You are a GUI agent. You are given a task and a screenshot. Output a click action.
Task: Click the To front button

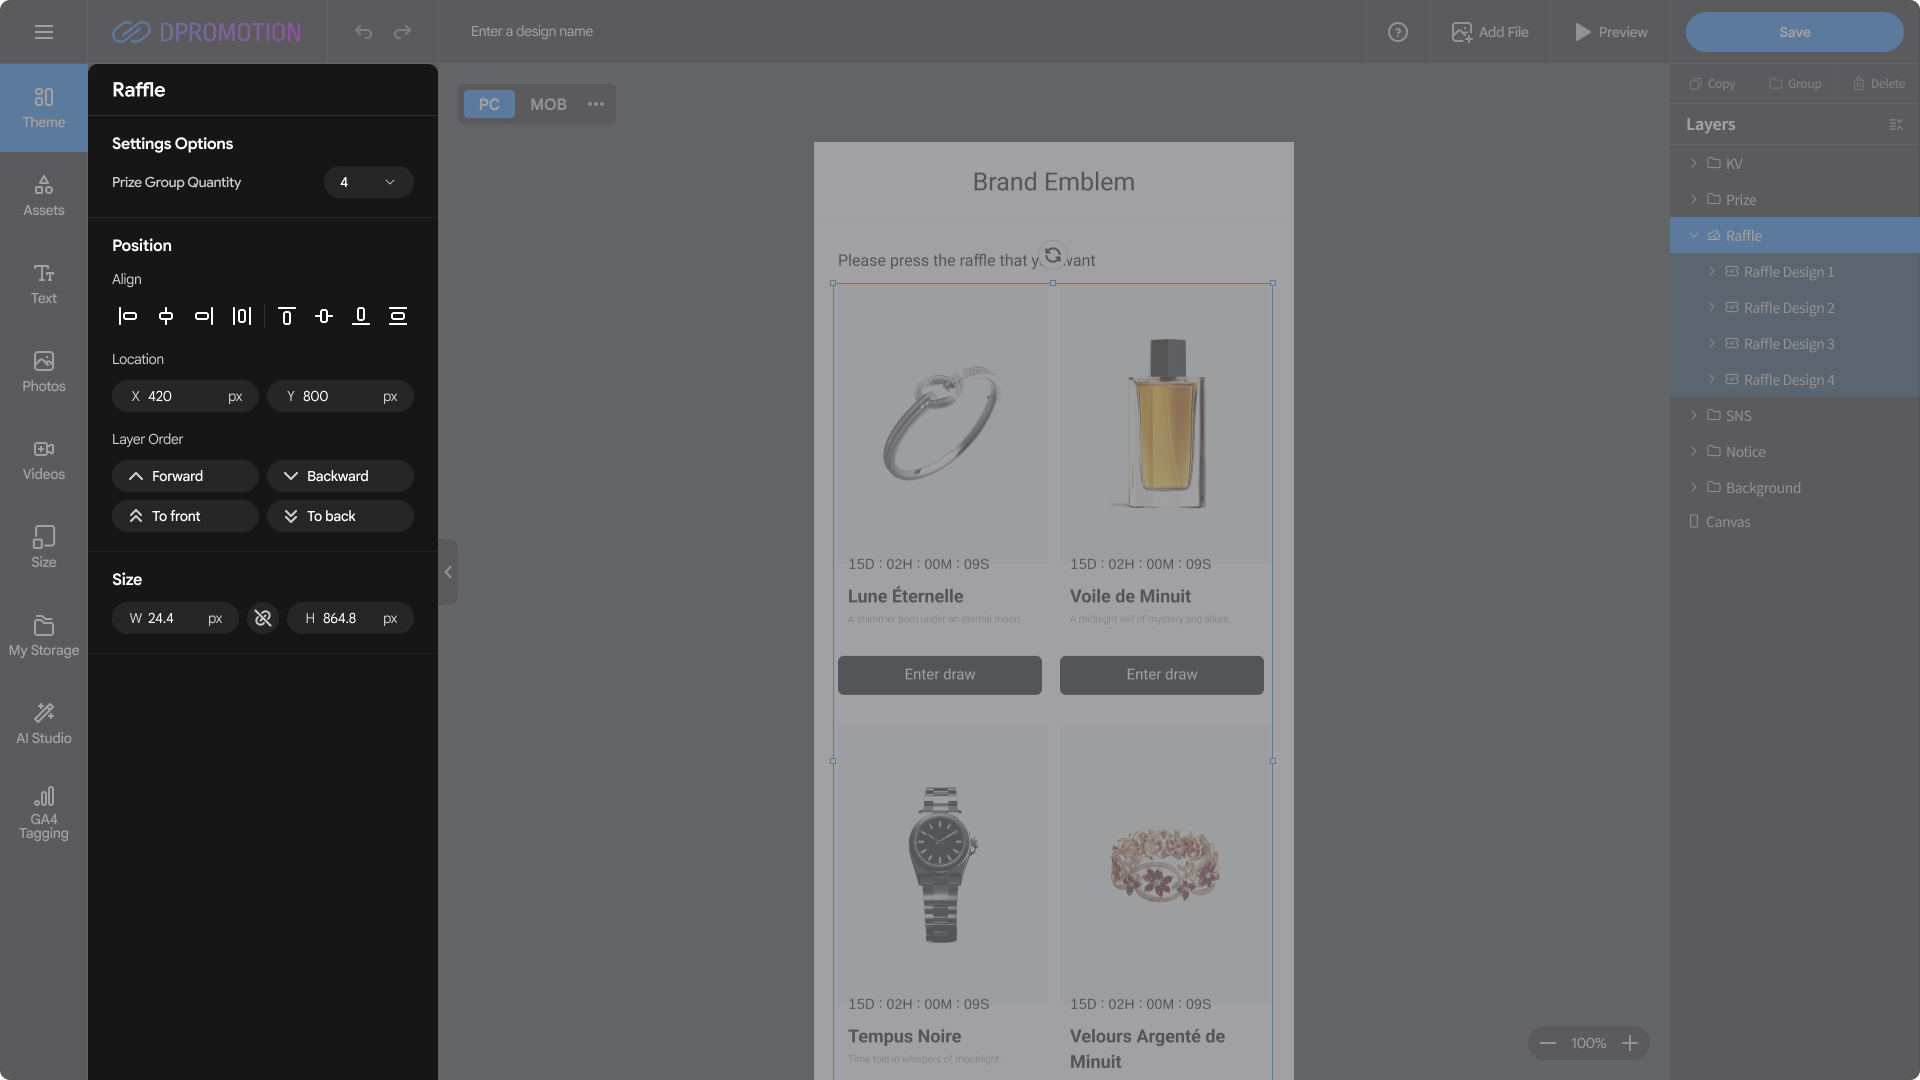click(185, 516)
